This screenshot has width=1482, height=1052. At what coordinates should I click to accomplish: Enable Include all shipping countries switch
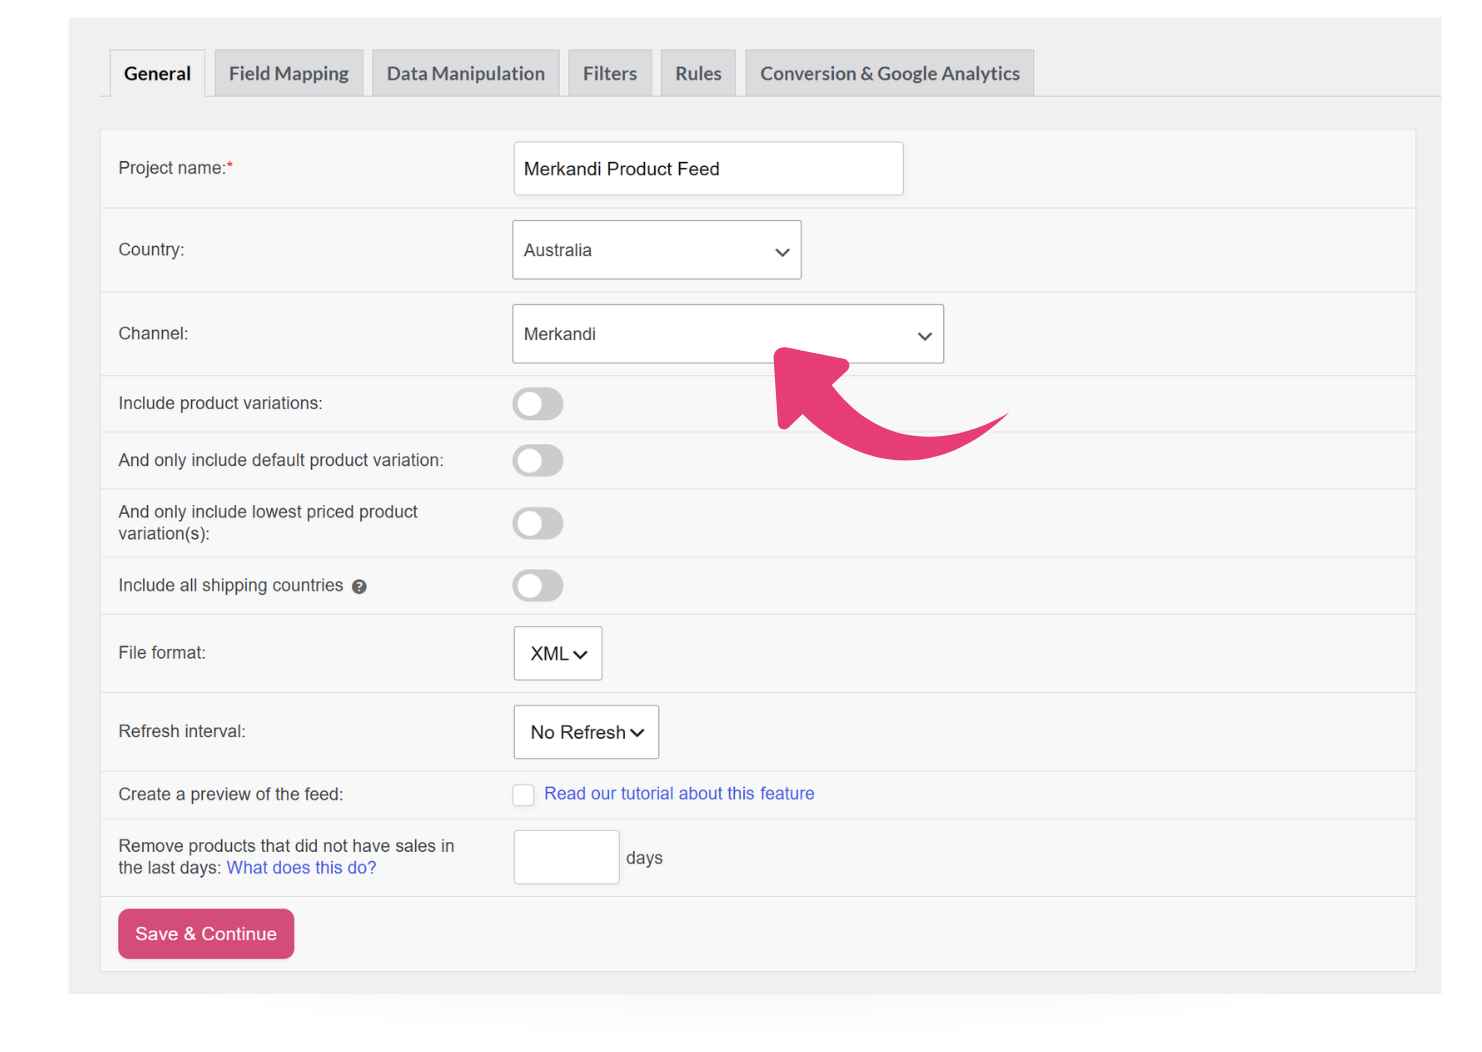point(538,586)
